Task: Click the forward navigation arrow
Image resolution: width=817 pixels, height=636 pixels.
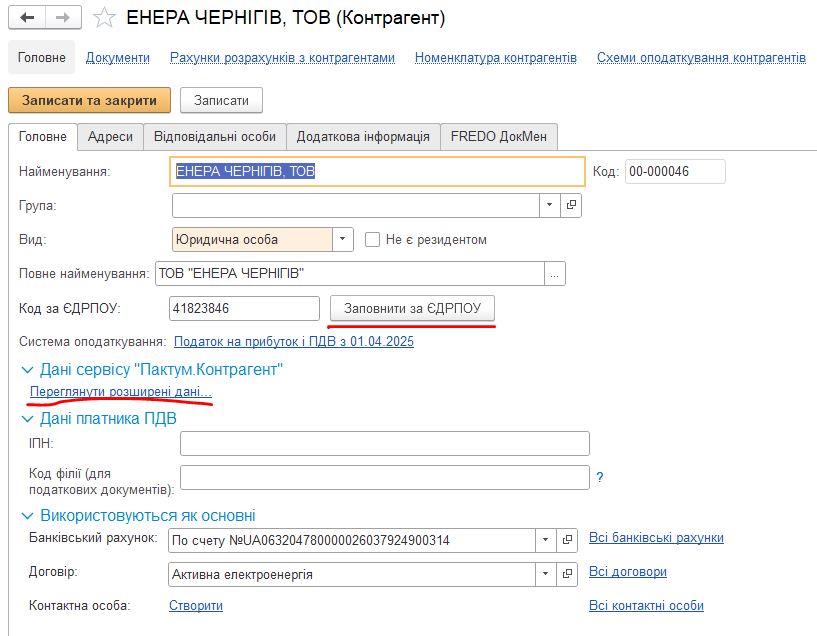Action: [x=63, y=18]
